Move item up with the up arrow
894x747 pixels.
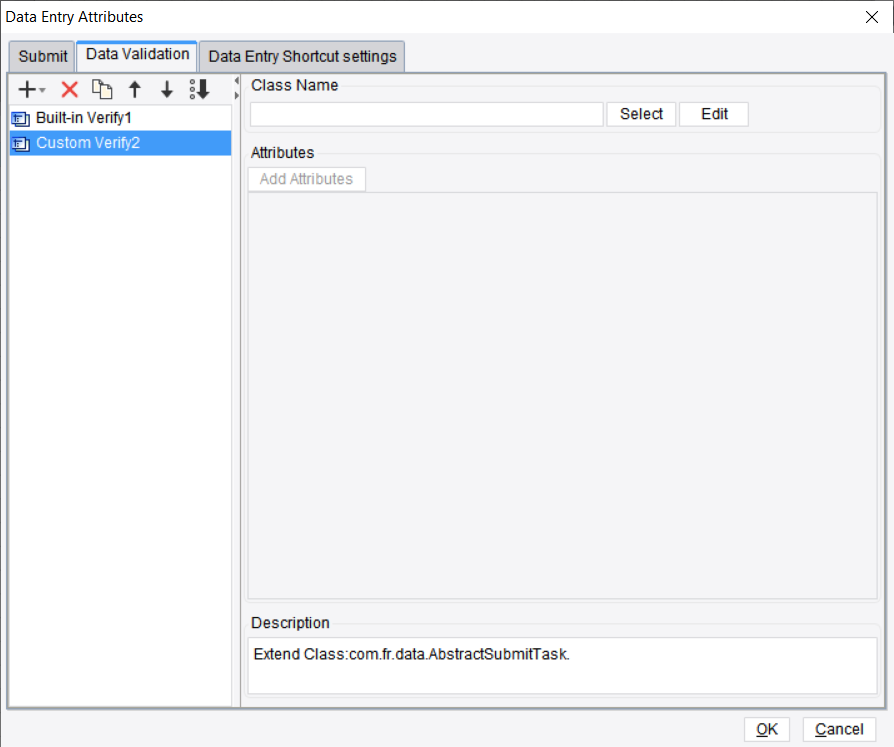135,90
